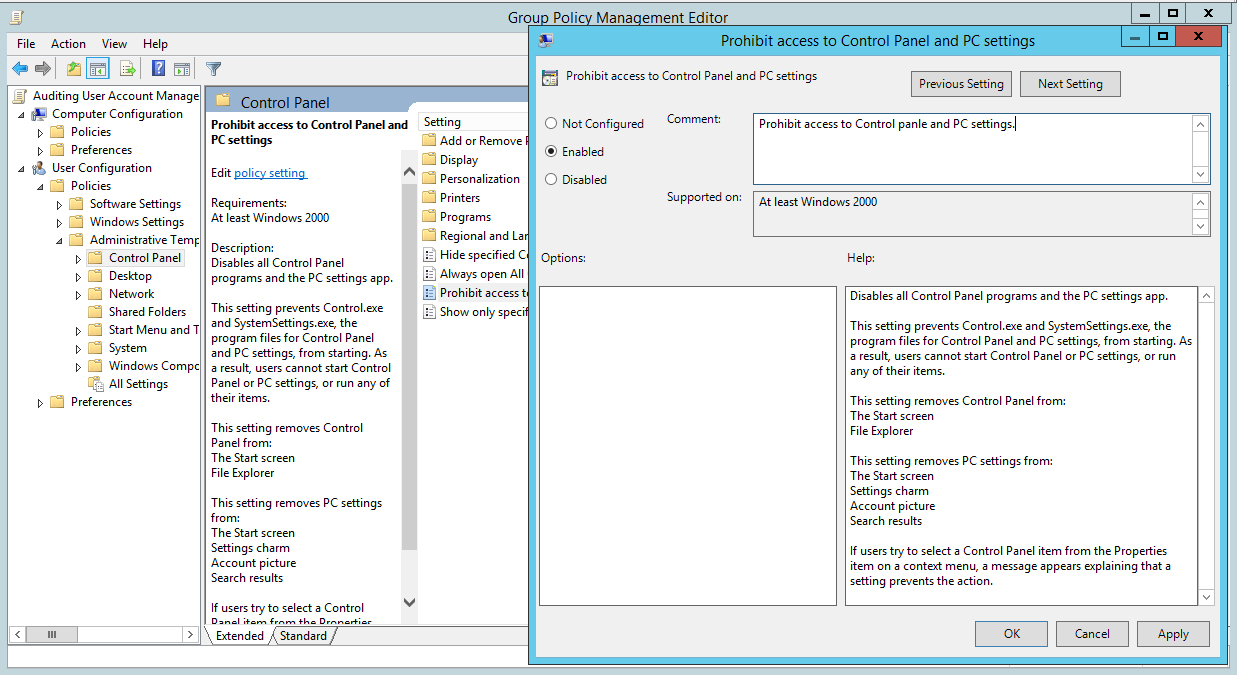Expand the Software Settings tree node
Screen dimensions: 1237x675
coord(60,204)
